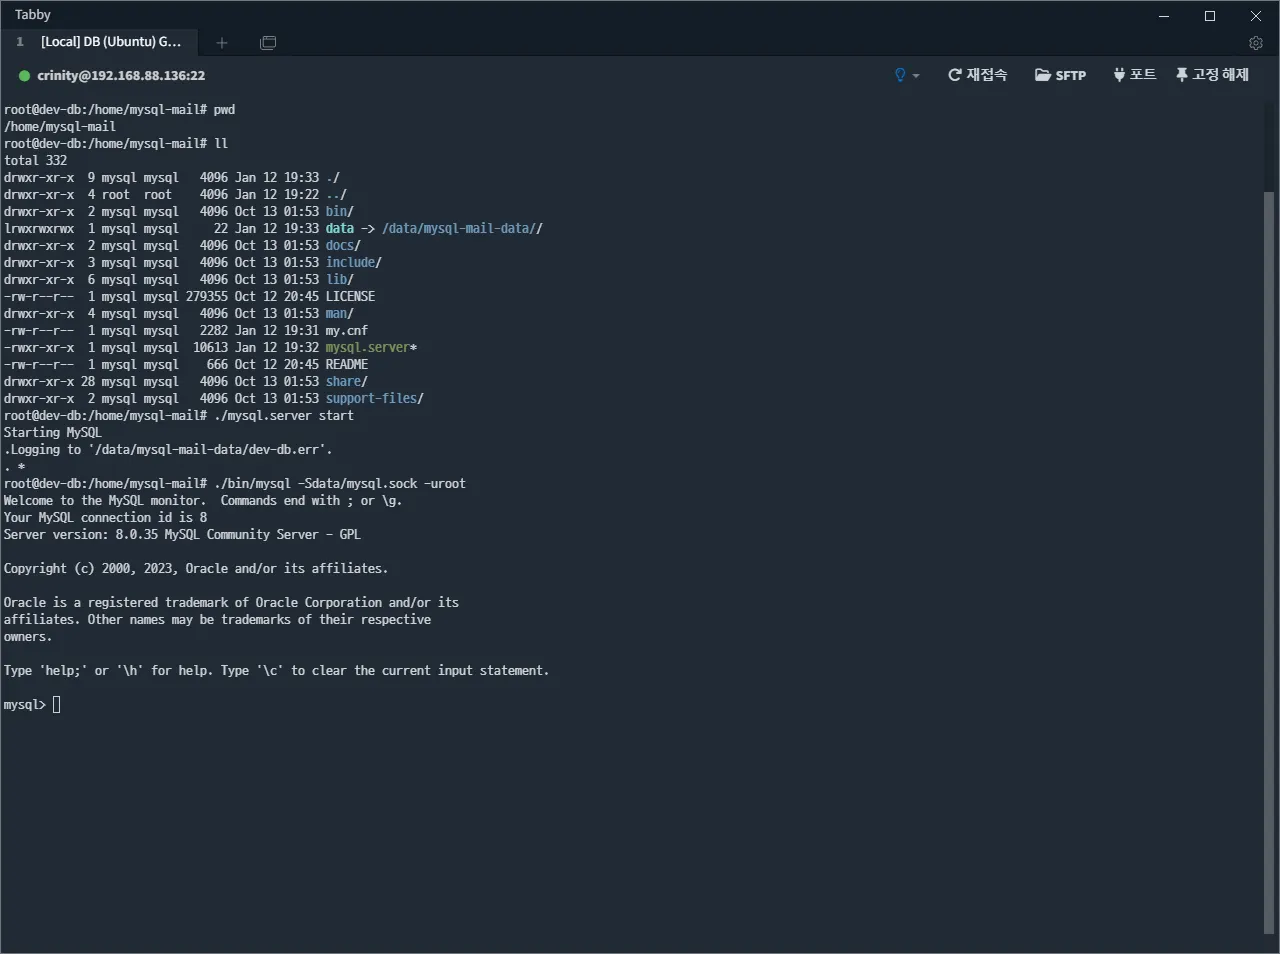This screenshot has height=954, width=1280.
Task: Open the SFTP file browser
Action: click(1060, 75)
